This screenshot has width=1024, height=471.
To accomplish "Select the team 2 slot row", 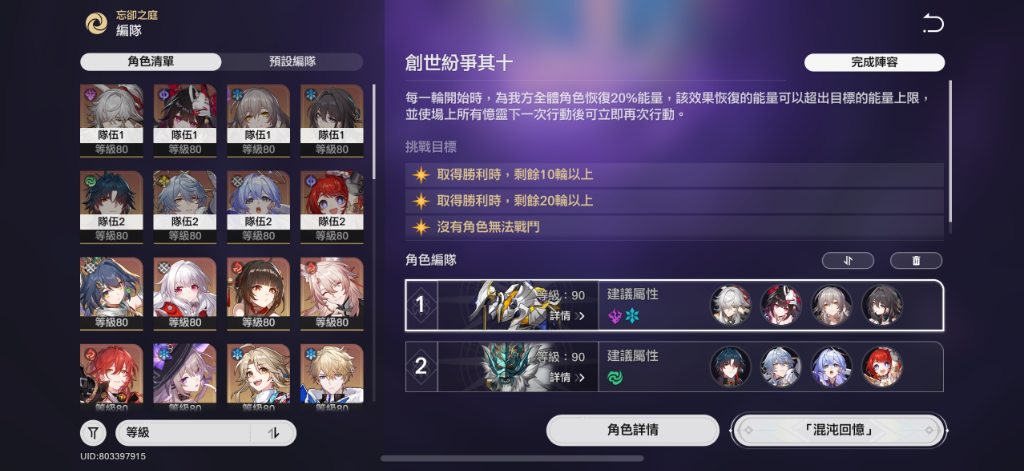I will (674, 366).
